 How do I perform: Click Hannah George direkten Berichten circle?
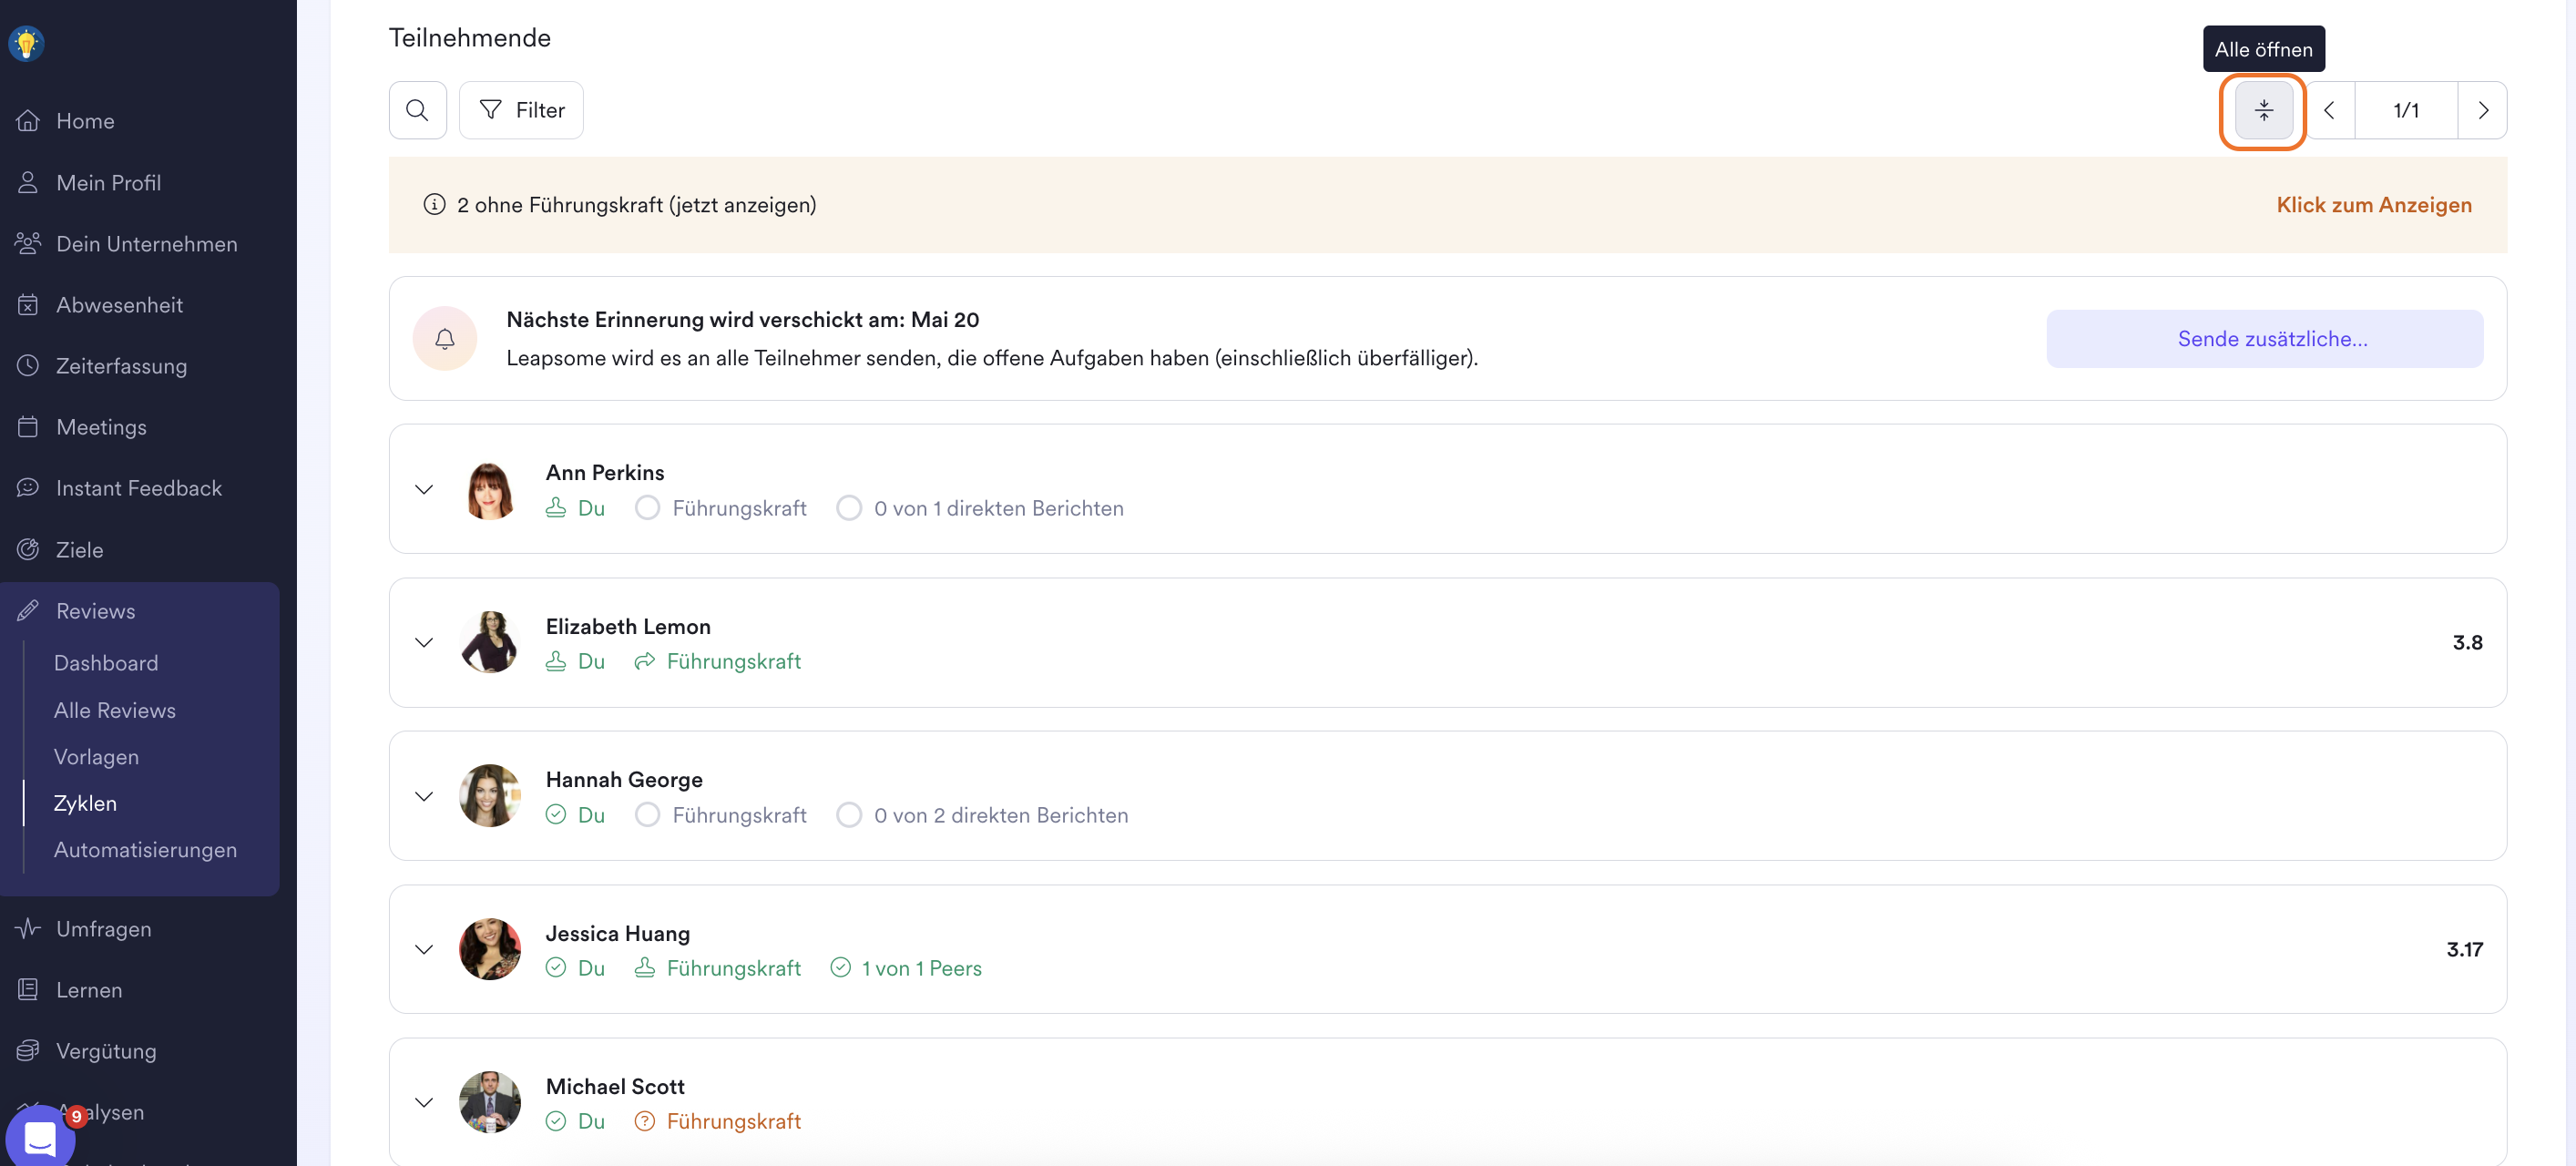849,815
